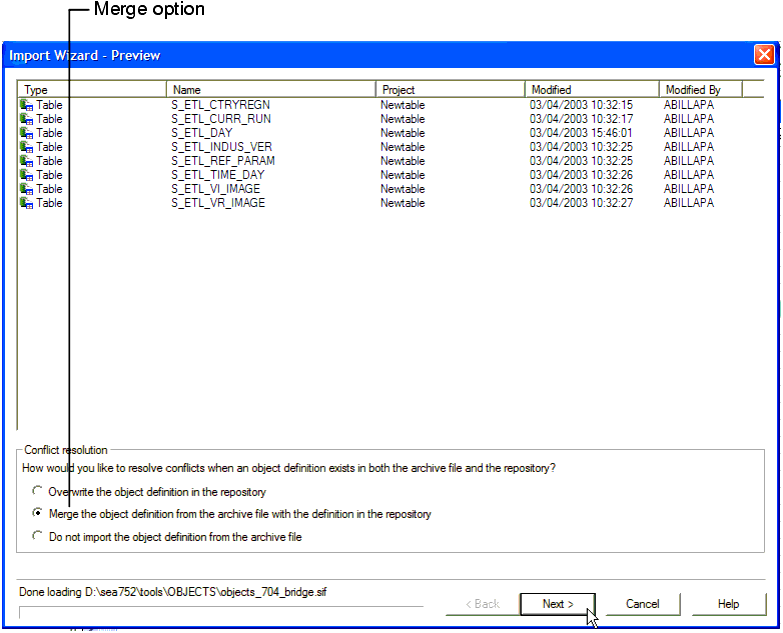Image resolution: width=783 pixels, height=633 pixels.
Task: Click table icon for S_ETL_CTRYREGN row
Action: (x=26, y=105)
